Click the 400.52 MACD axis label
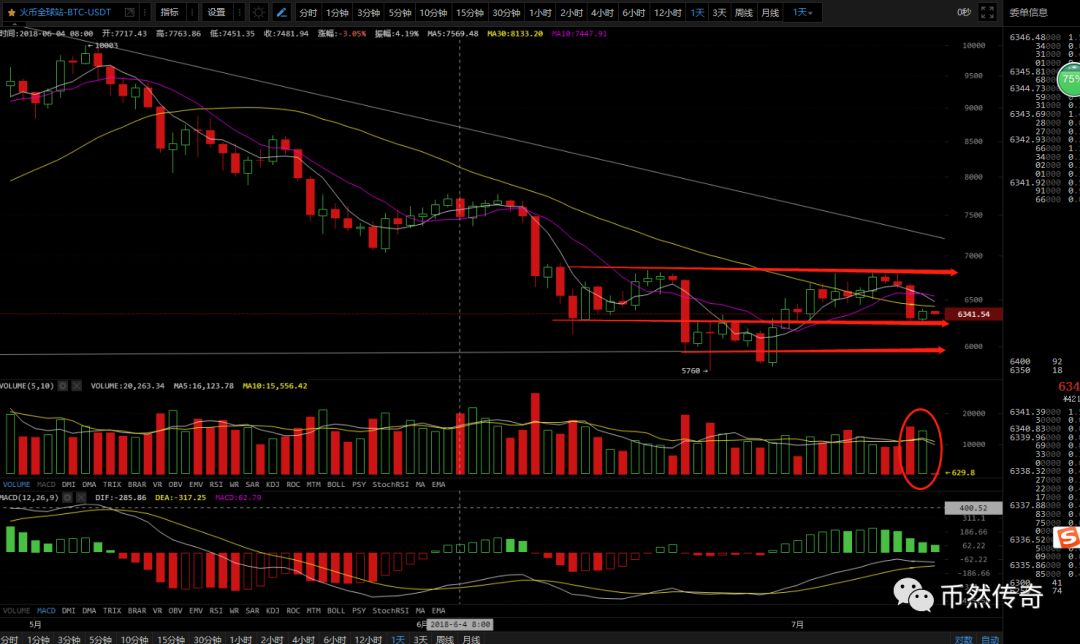Image resolution: width=1080 pixels, height=644 pixels. (973, 508)
